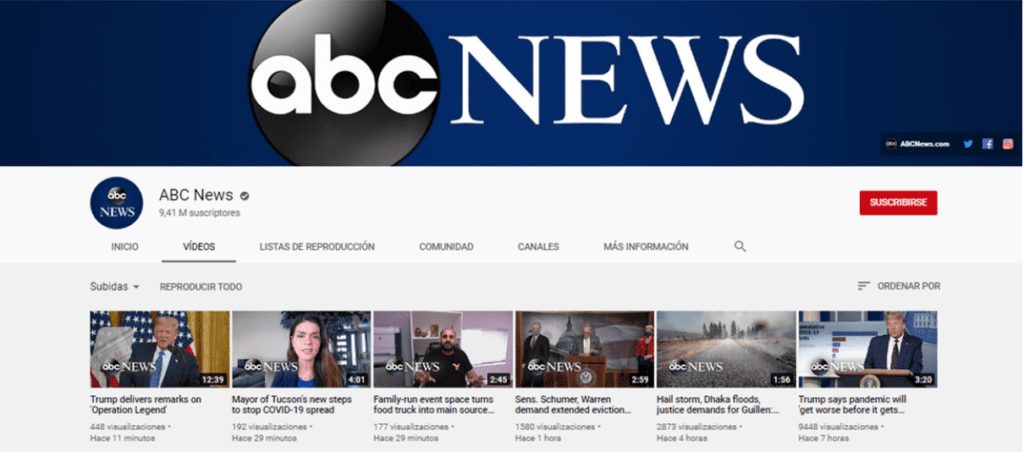Click the ABC News channel name

196,195
